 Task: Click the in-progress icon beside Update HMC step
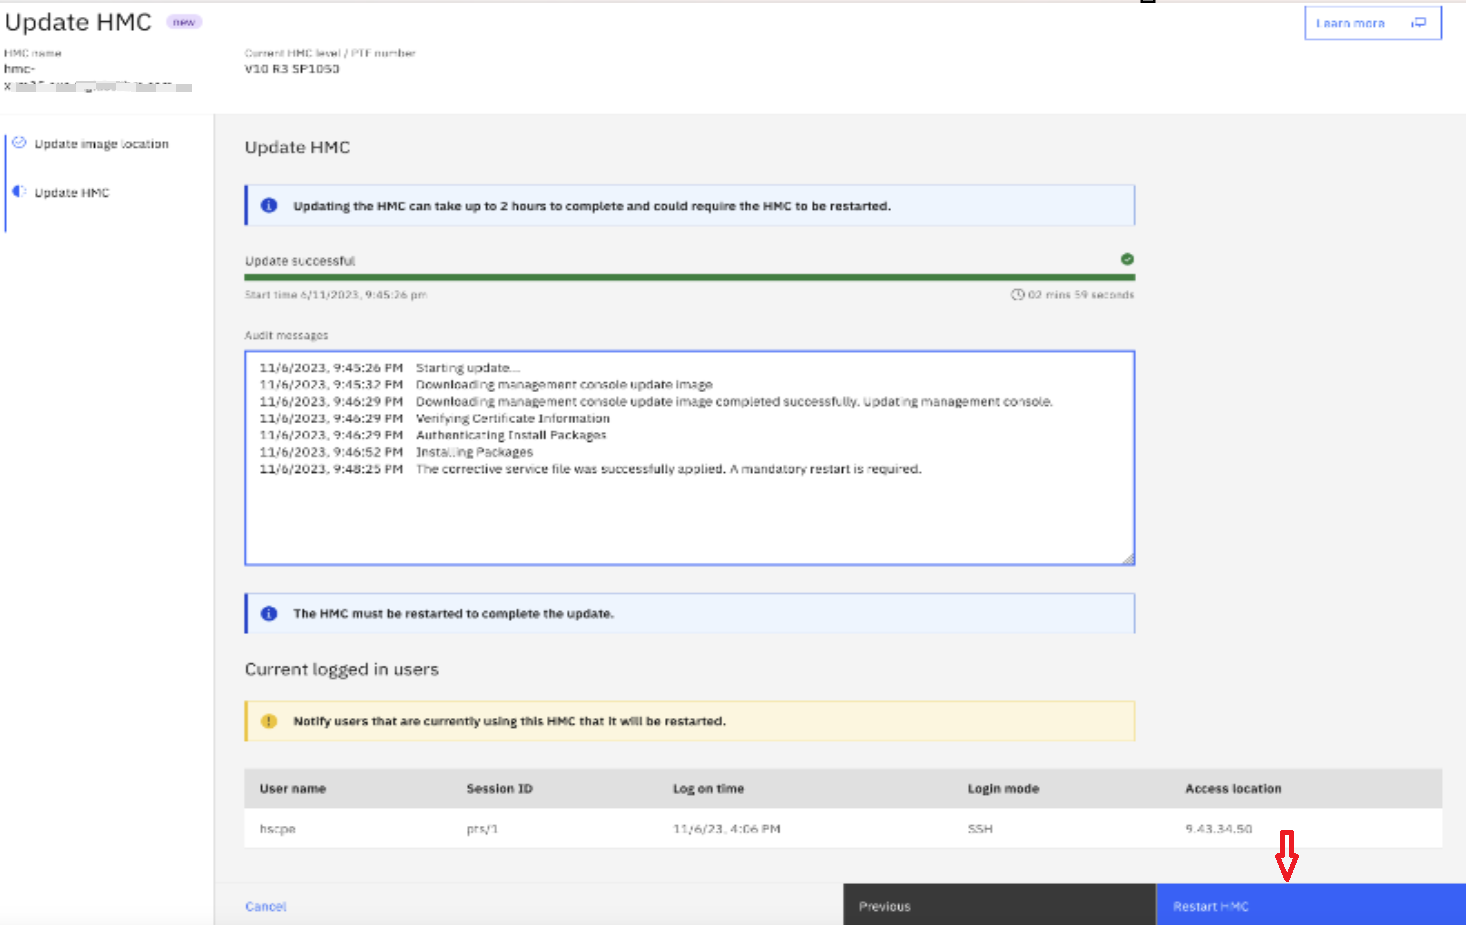point(19,191)
